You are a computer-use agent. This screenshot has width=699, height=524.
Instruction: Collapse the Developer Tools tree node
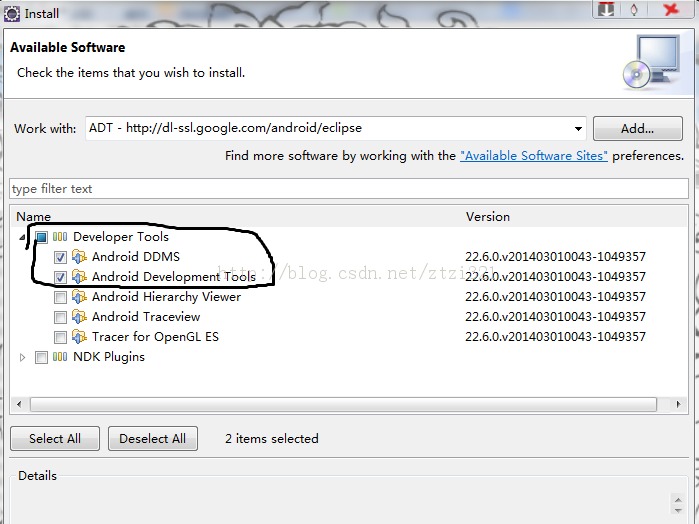click(22, 237)
